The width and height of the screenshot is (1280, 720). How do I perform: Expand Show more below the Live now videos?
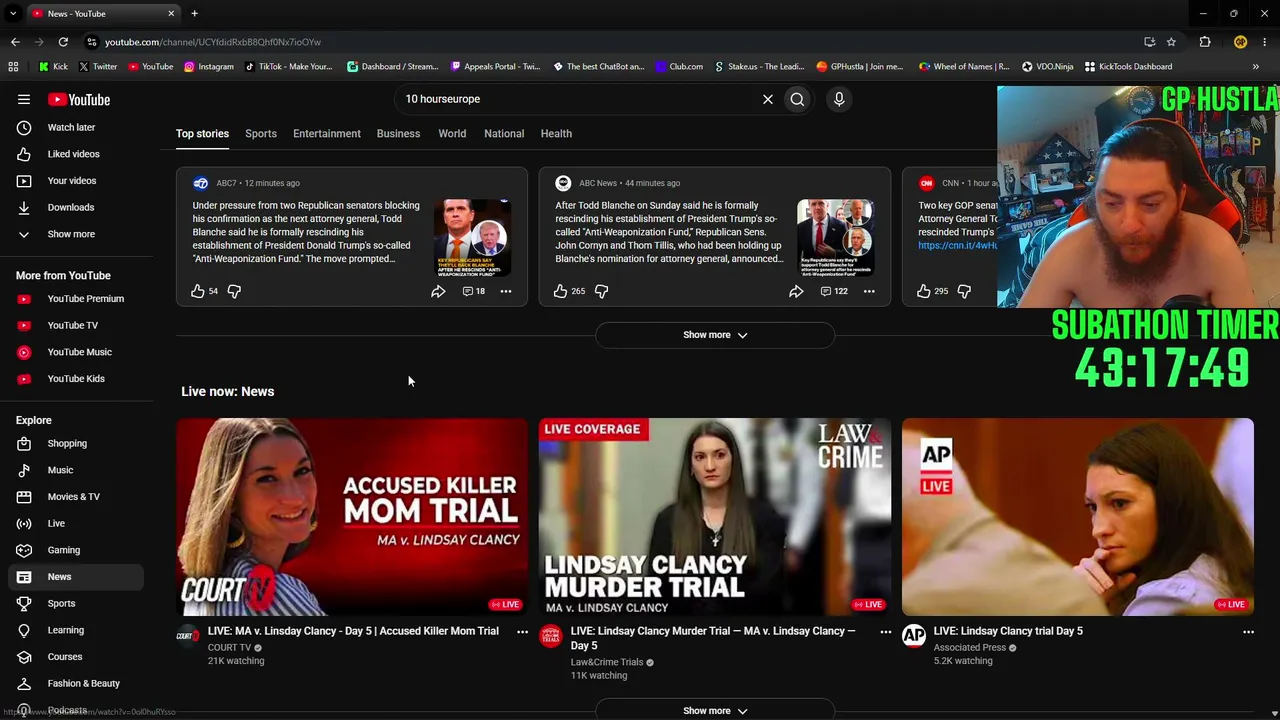point(715,710)
